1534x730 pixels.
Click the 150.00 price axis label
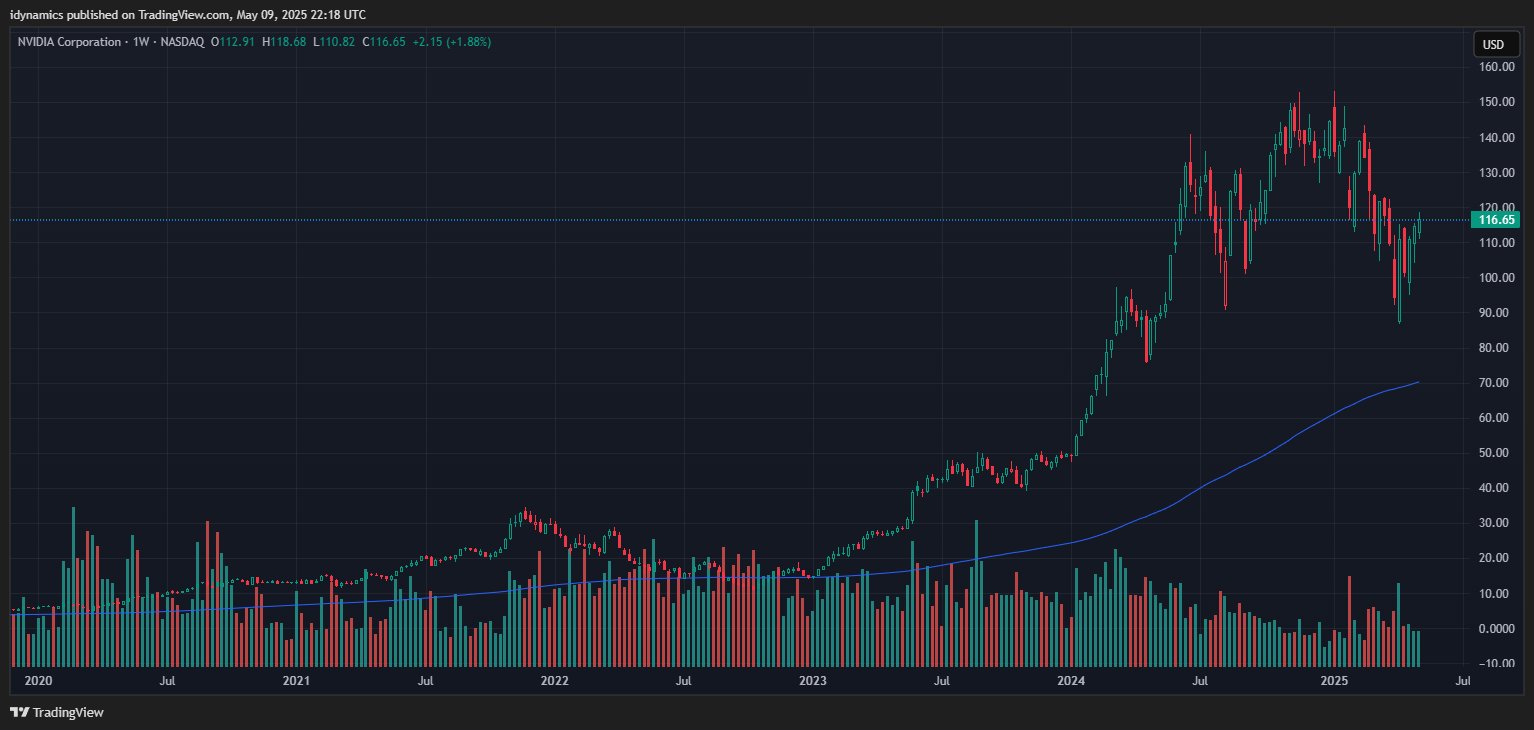1496,102
